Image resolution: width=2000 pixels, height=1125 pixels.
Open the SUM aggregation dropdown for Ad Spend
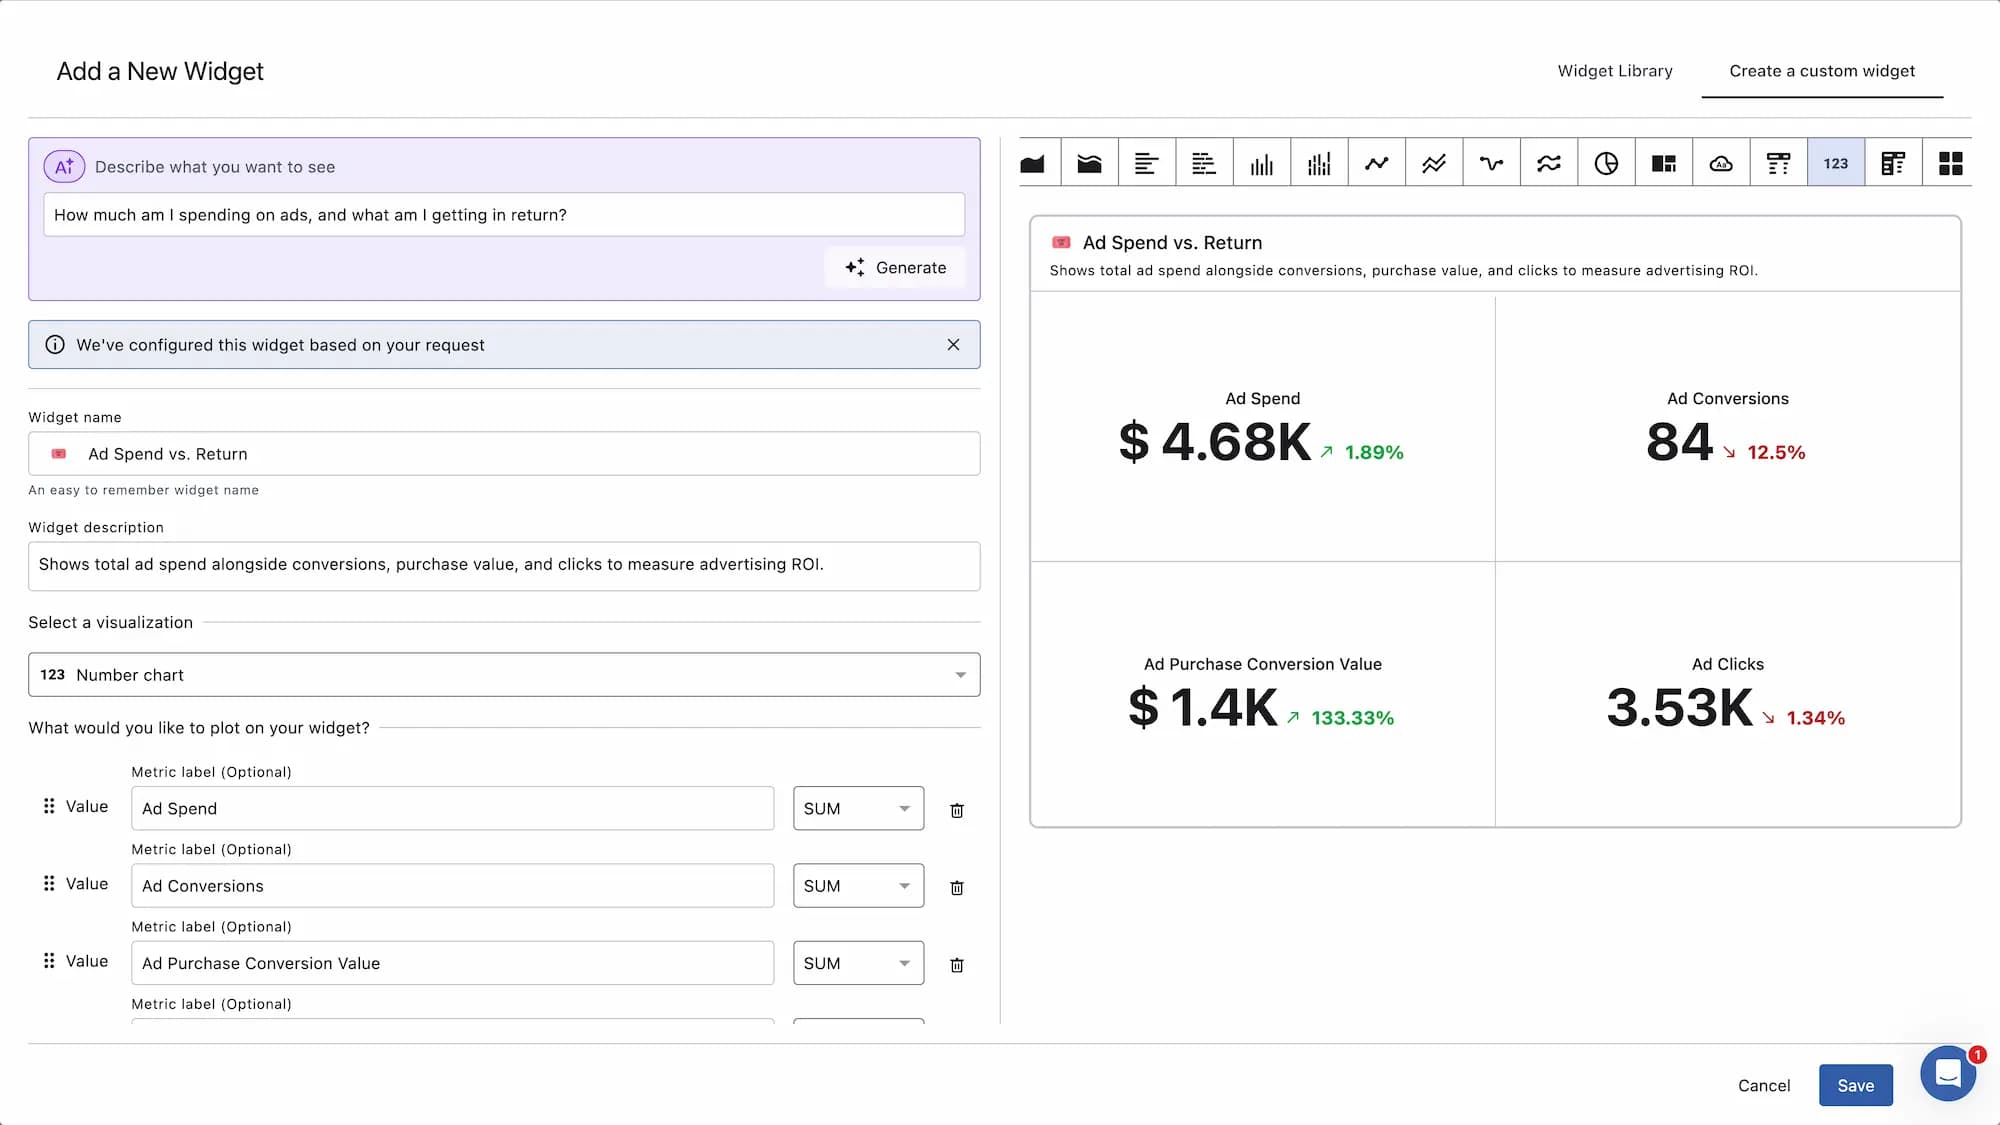coord(857,808)
